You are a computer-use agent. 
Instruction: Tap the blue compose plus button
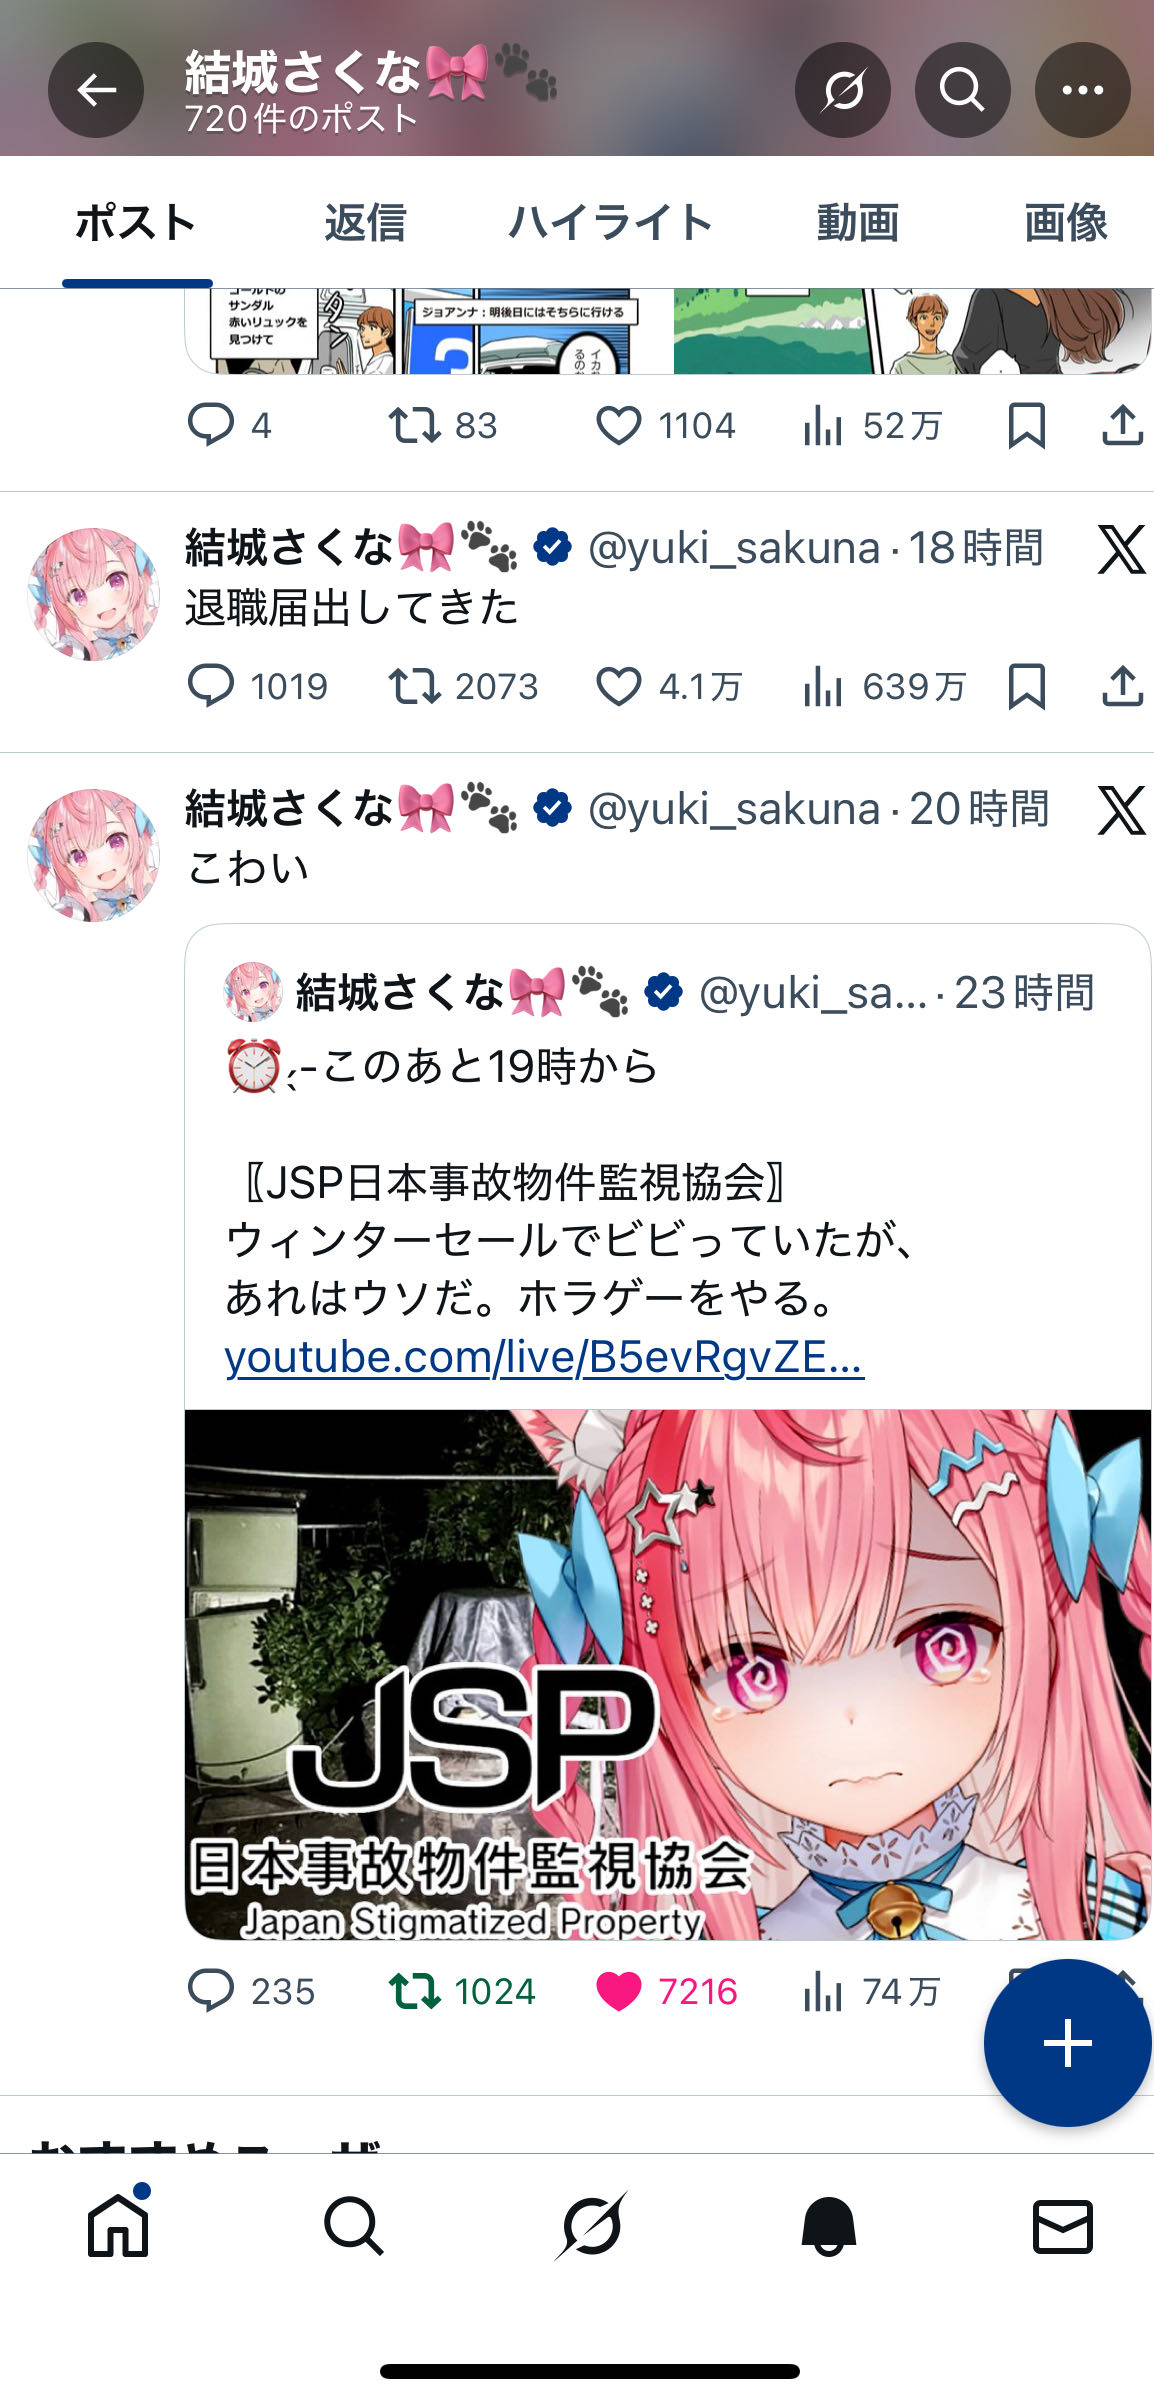[x=1067, y=2042]
